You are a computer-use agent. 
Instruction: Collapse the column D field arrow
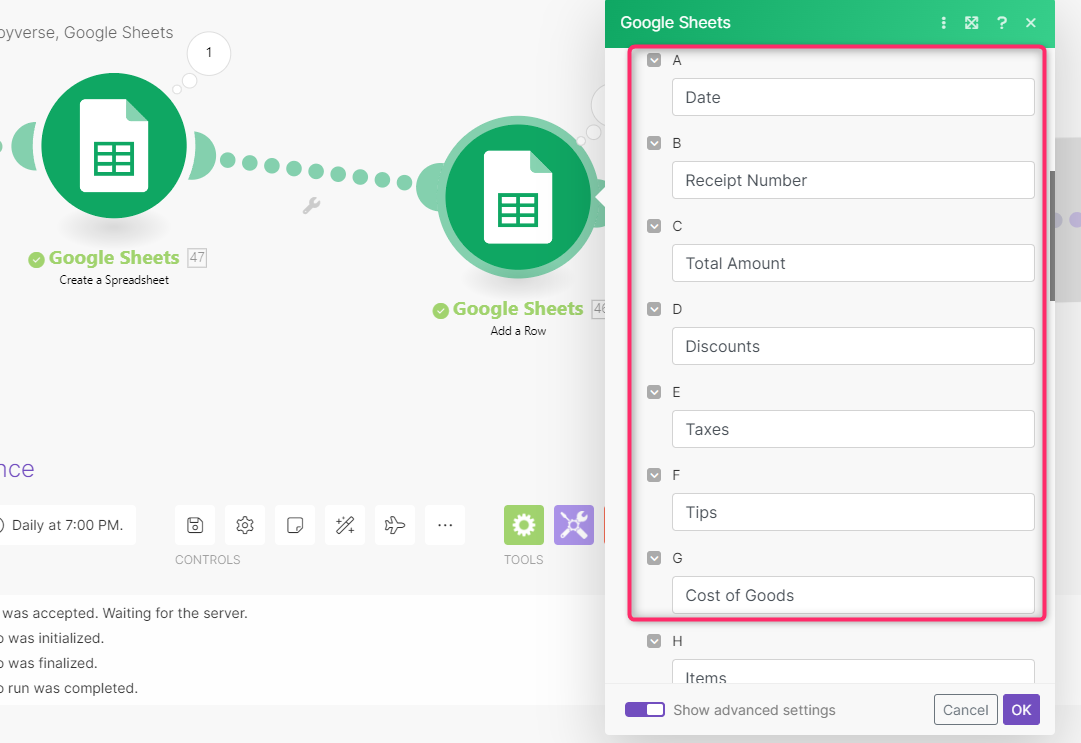point(654,309)
